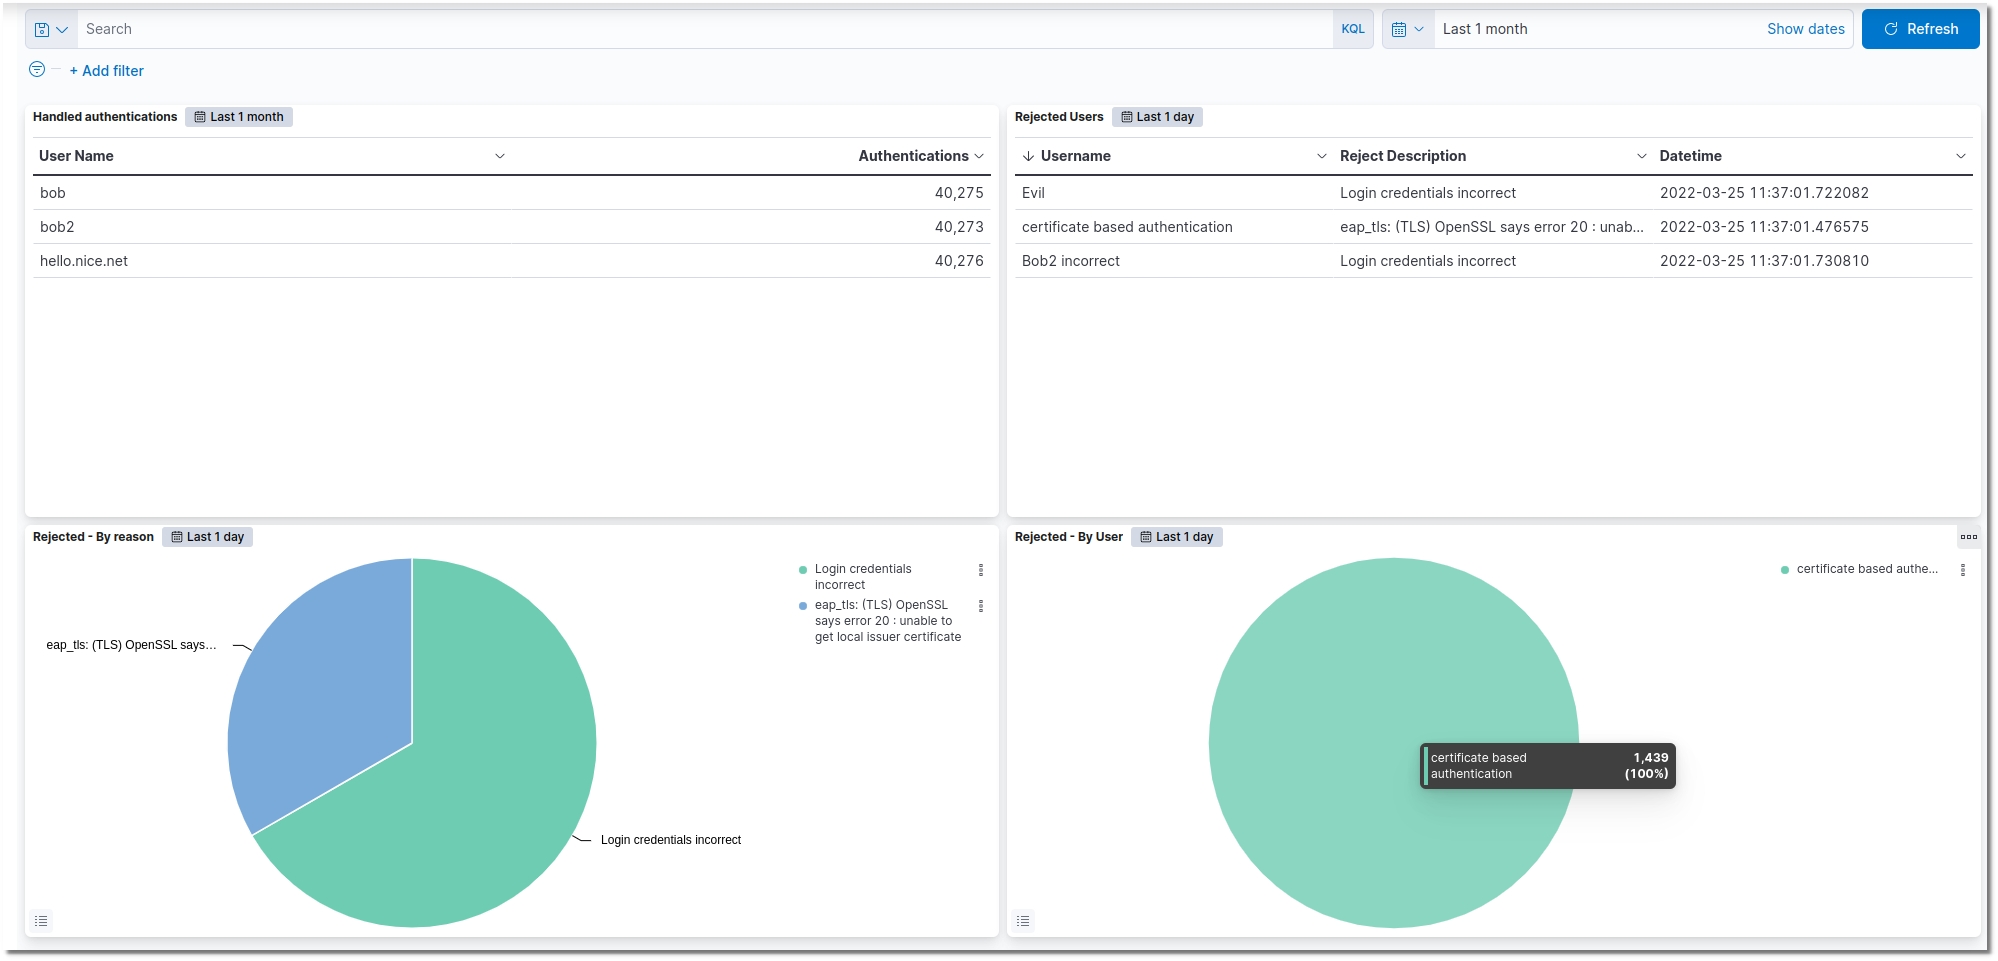Click the green Login credentials legend color dot

point(803,570)
